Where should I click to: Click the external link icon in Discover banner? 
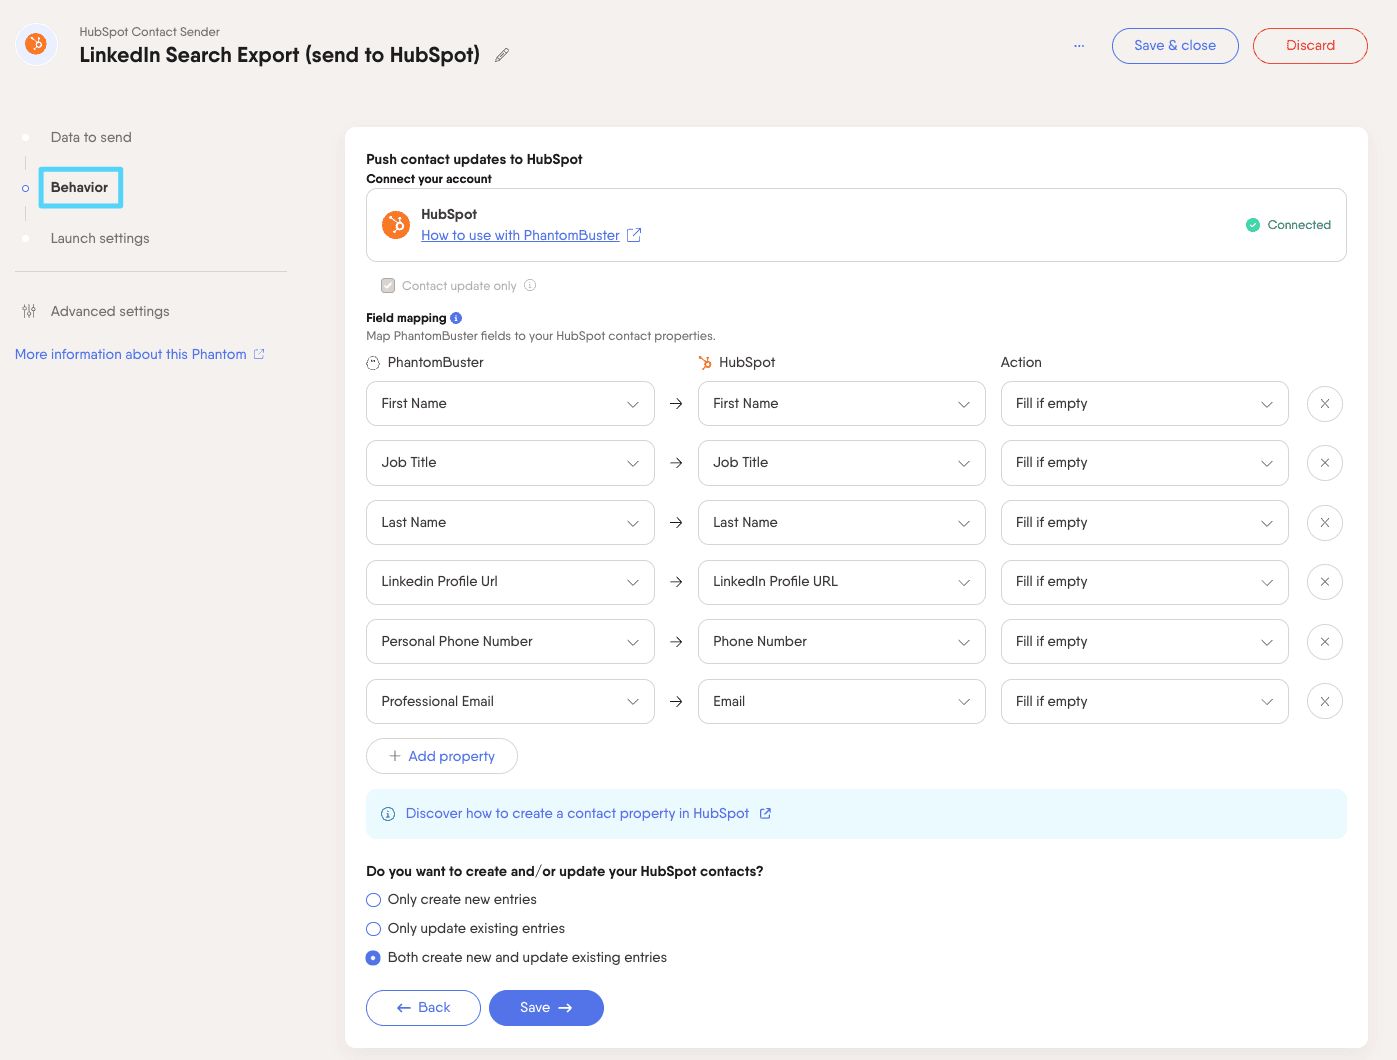765,813
